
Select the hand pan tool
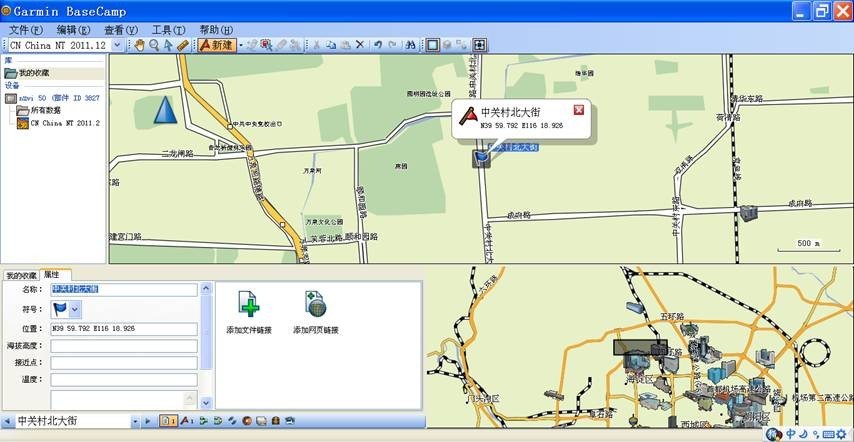tap(139, 45)
